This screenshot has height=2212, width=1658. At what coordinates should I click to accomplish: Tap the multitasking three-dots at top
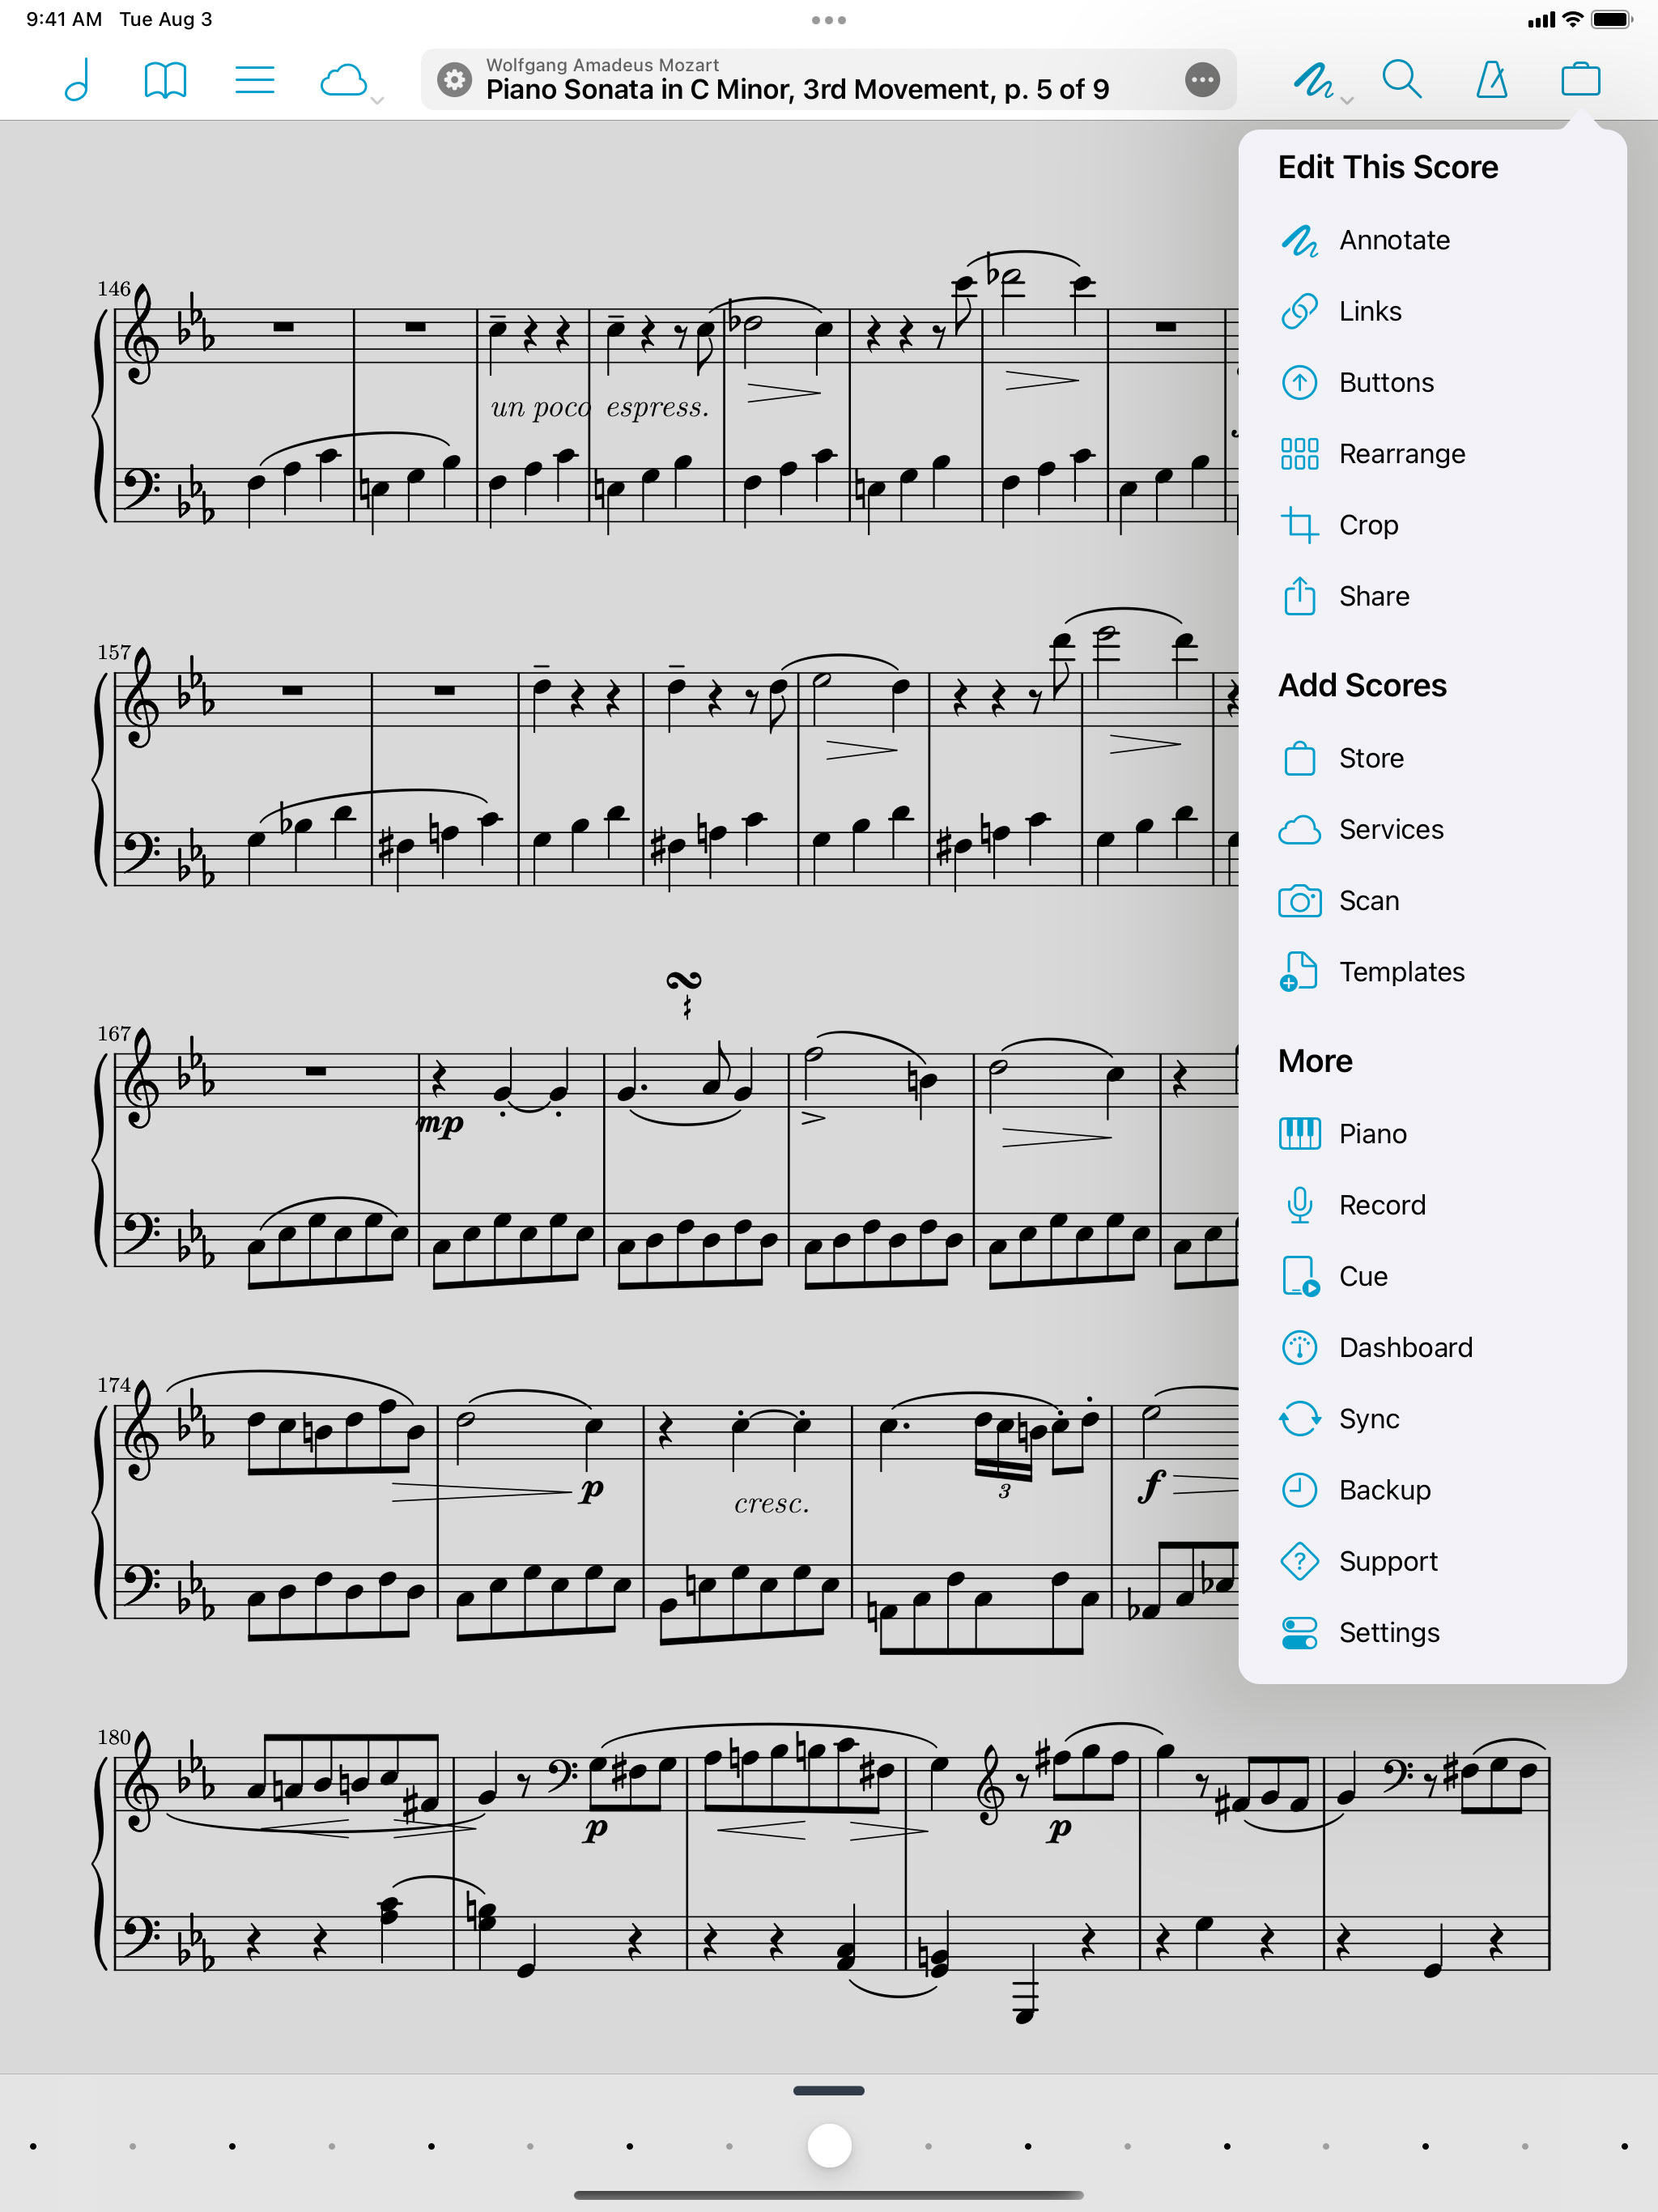pyautogui.click(x=829, y=20)
